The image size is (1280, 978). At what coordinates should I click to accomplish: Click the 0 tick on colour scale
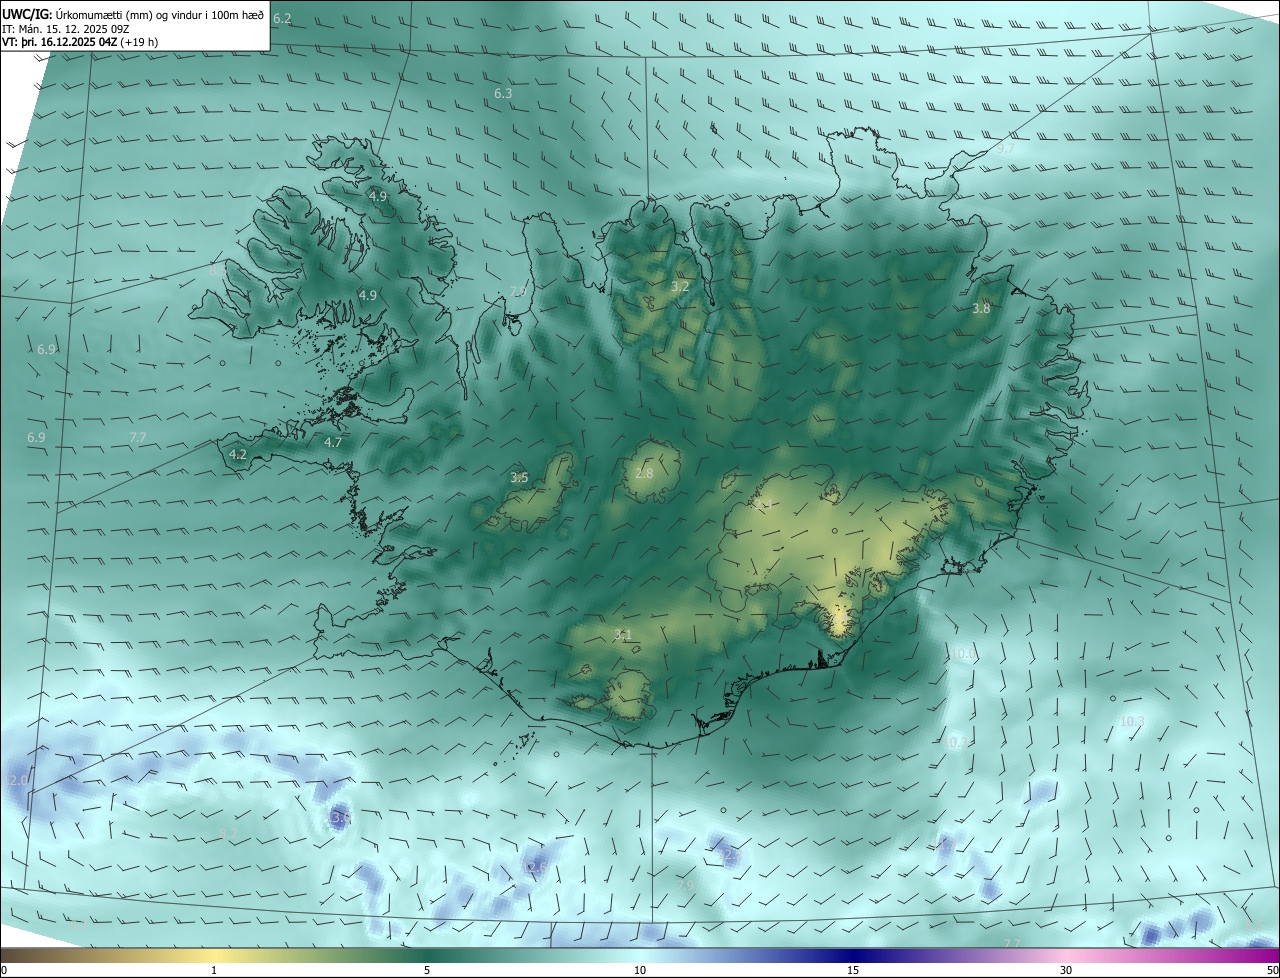[3, 970]
